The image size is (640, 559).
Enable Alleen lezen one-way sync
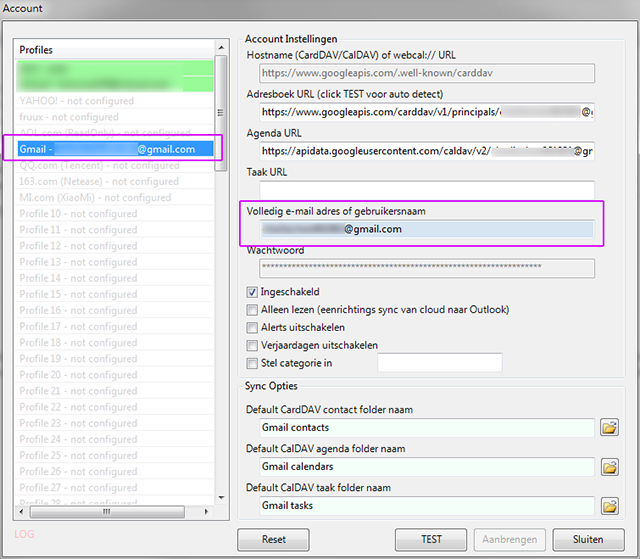(252, 310)
